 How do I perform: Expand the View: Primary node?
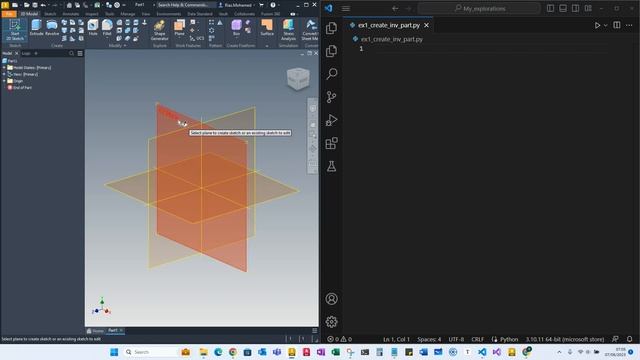[4, 74]
